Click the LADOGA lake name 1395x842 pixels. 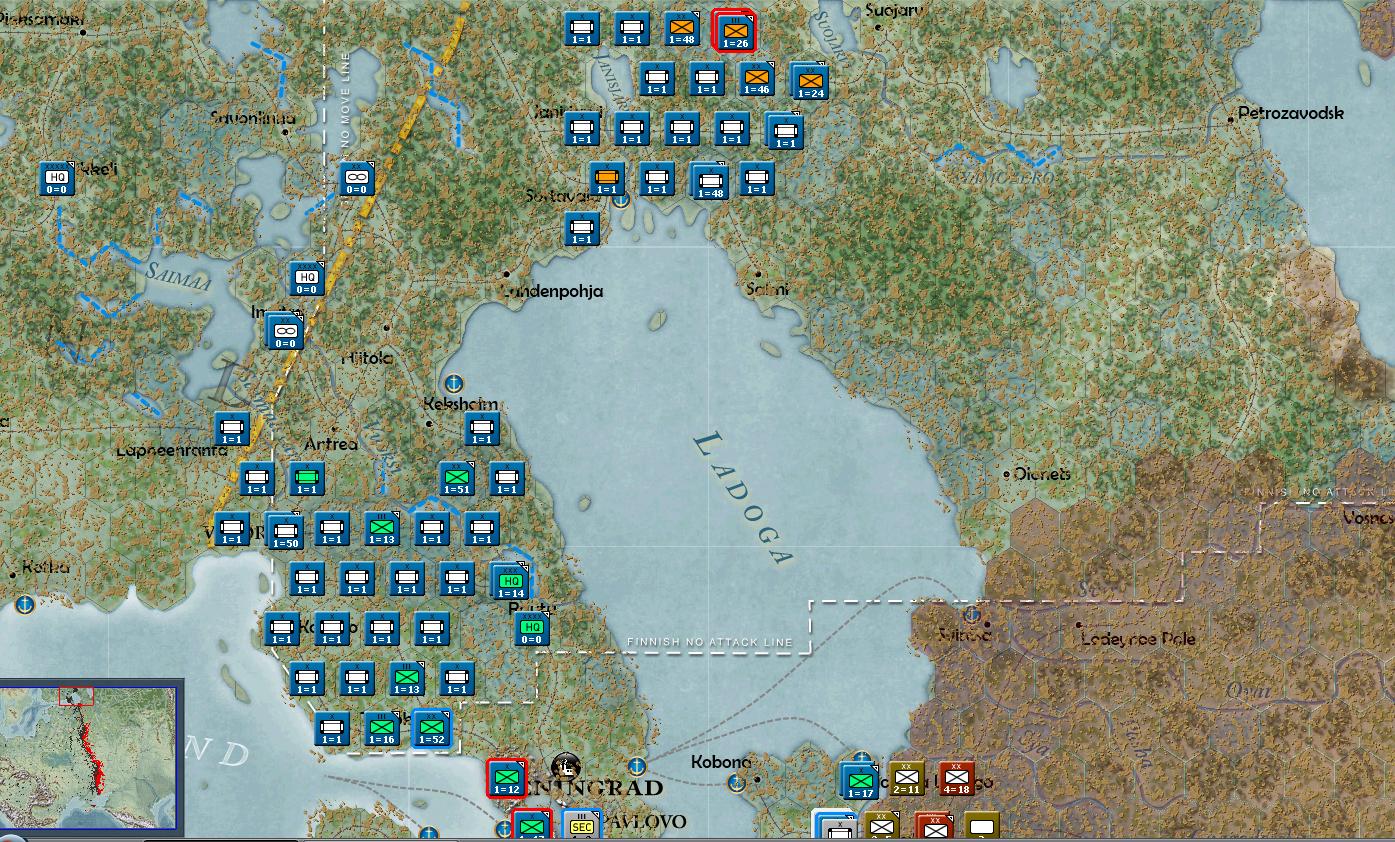pos(744,499)
